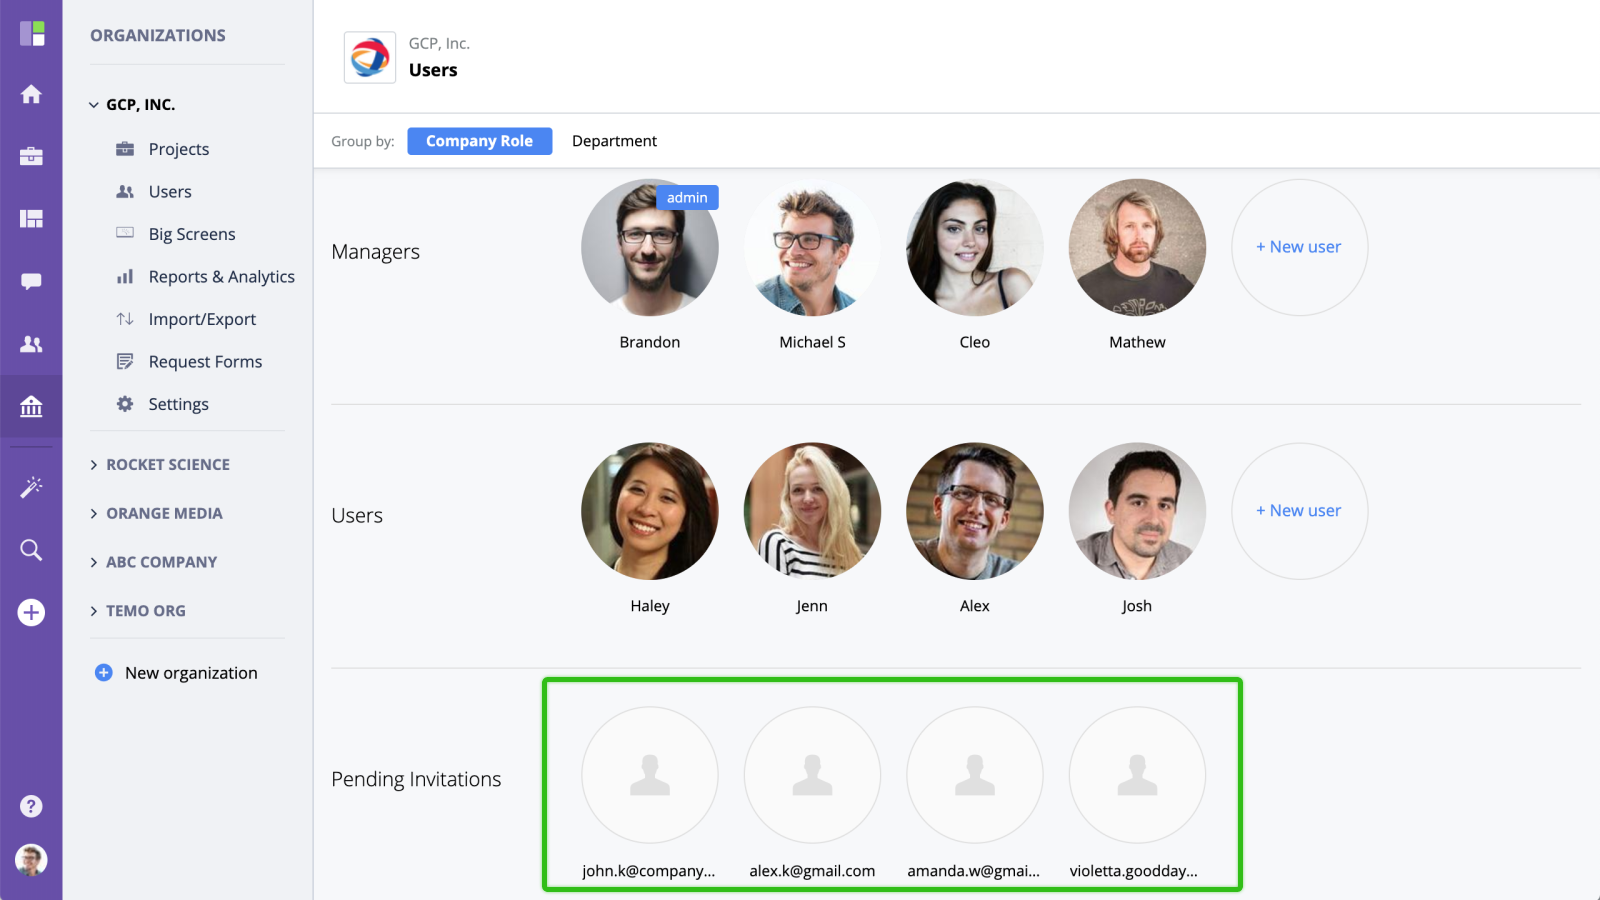Click the blue plus icon for New organization

tap(103, 673)
